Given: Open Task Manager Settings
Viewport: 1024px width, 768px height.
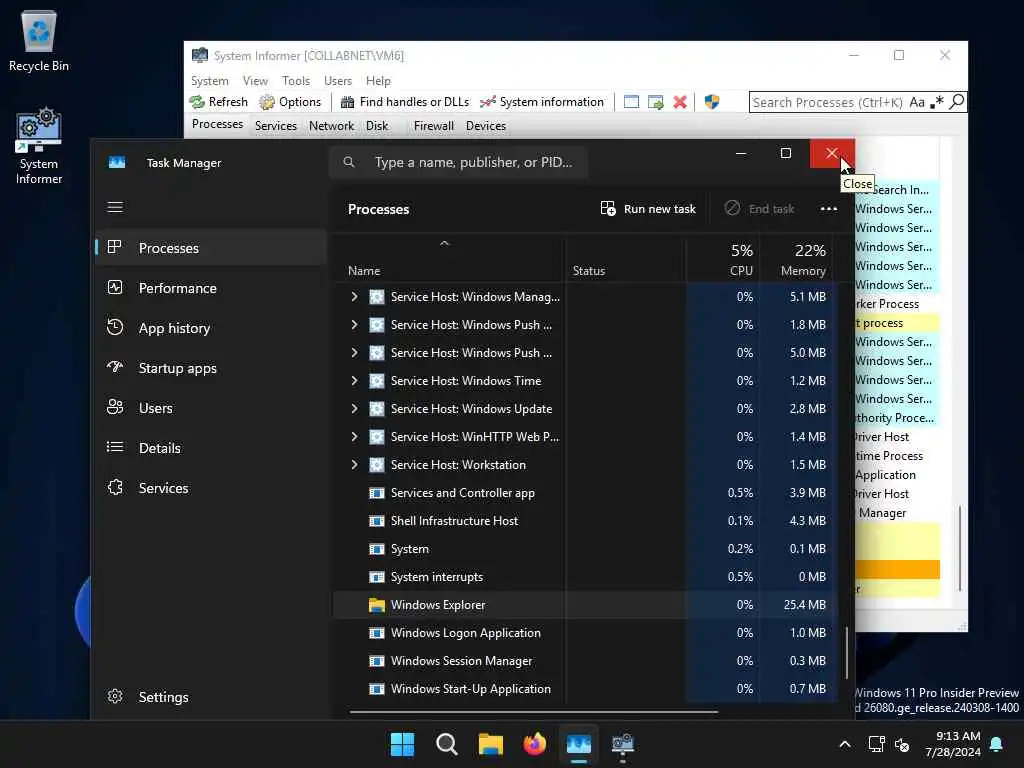Looking at the screenshot, I should (x=210, y=697).
